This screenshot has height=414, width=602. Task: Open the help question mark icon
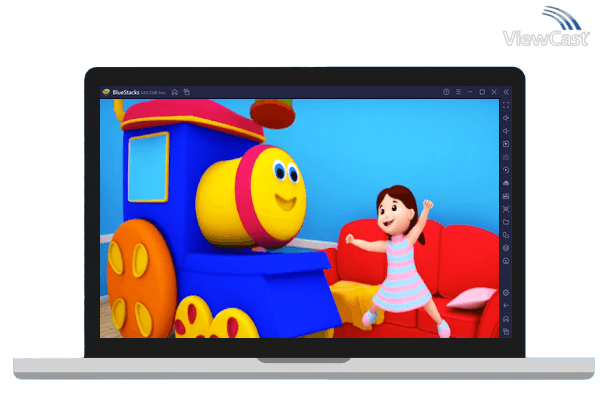[446, 92]
